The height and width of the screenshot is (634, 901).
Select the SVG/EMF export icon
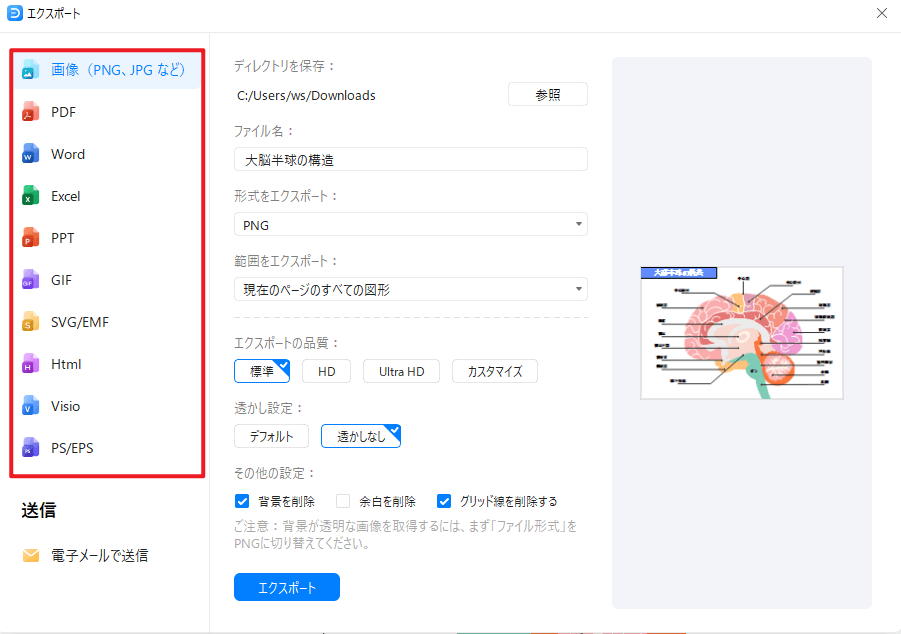[x=29, y=322]
